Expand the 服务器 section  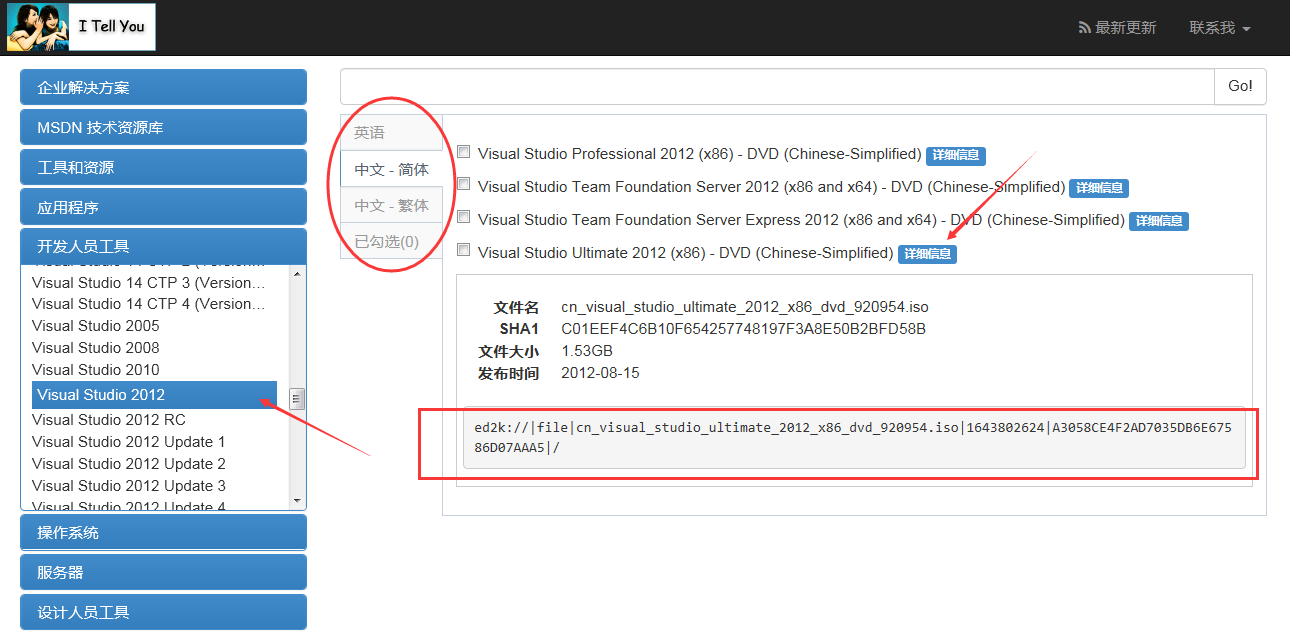pyautogui.click(x=163, y=572)
